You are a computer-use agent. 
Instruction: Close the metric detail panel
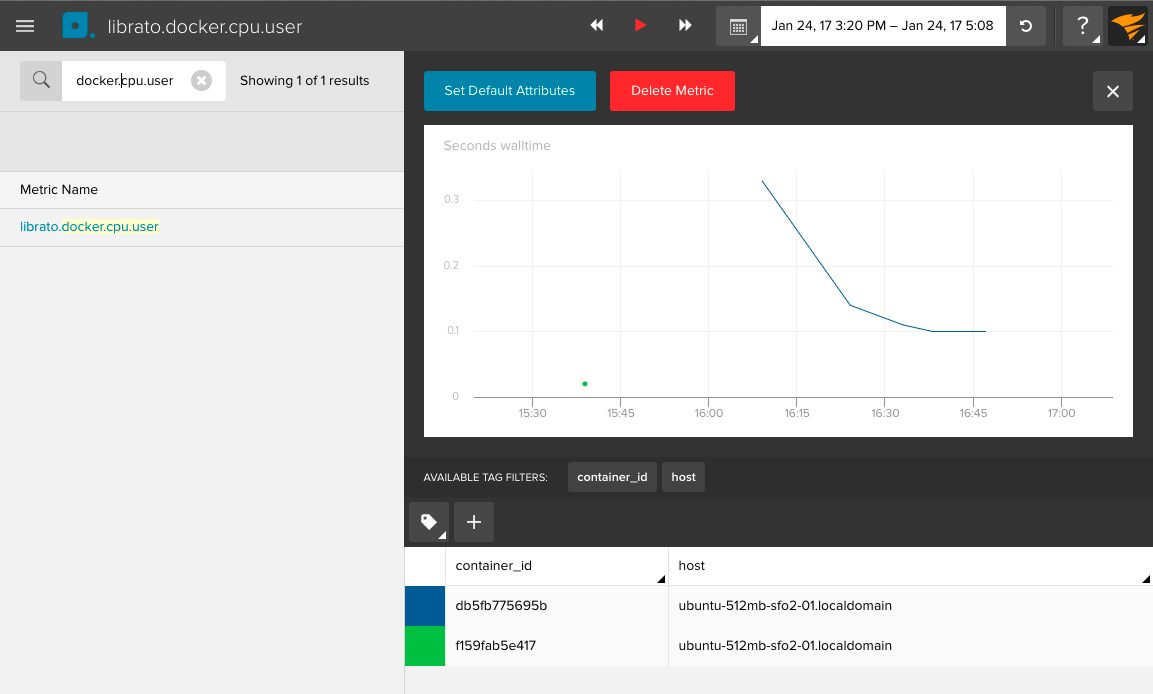point(1112,91)
